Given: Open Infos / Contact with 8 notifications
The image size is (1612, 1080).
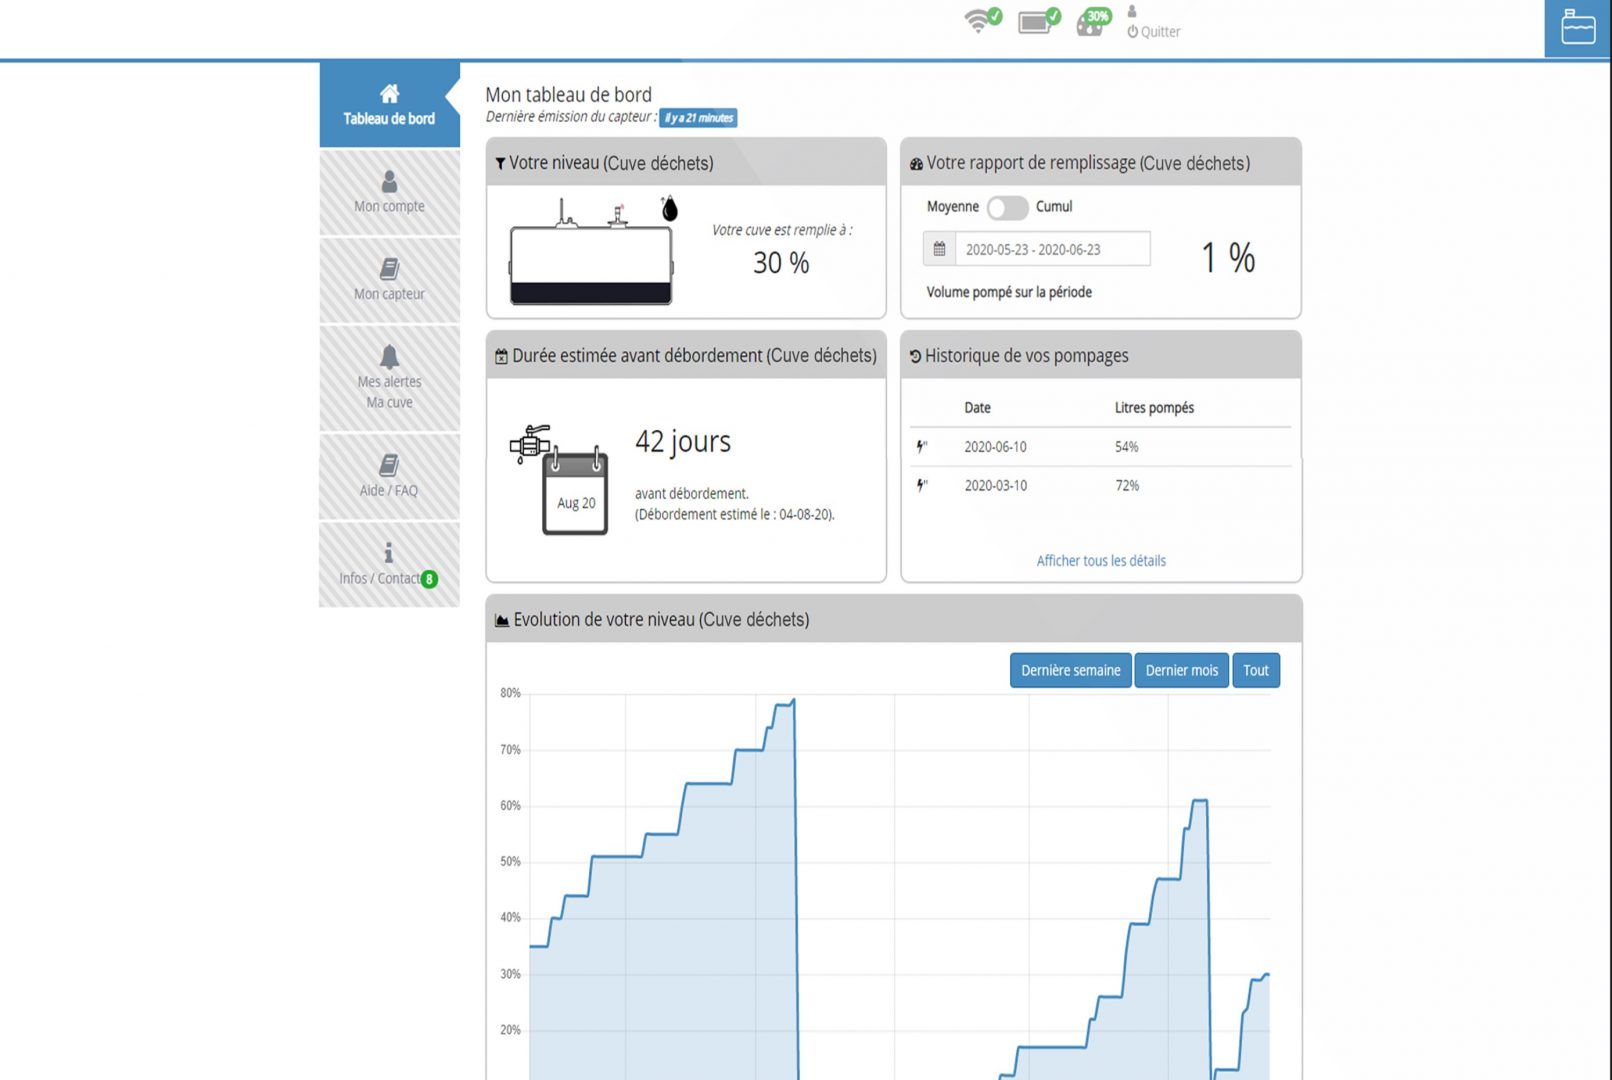Looking at the screenshot, I should tap(389, 565).
